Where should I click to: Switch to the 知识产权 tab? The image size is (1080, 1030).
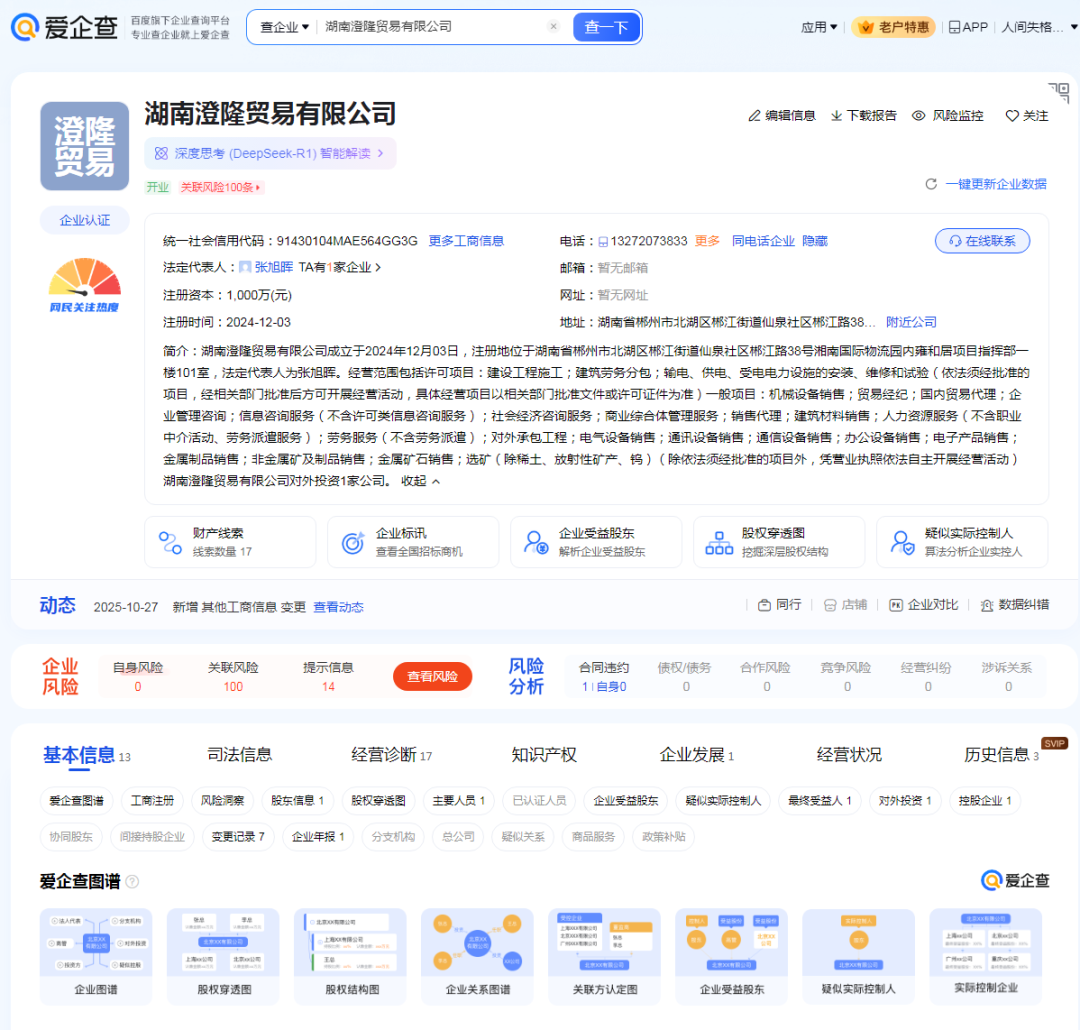point(544,755)
